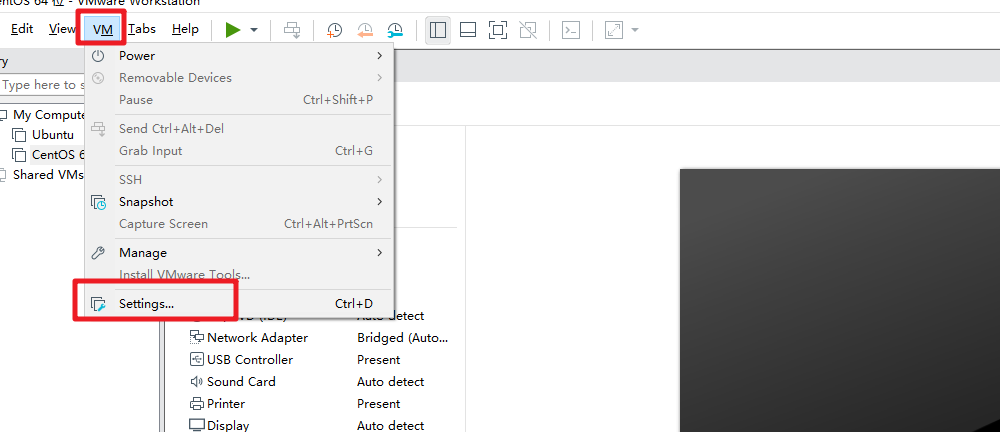Click the Power icon in the menu
The width and height of the screenshot is (1000, 432).
[98, 56]
